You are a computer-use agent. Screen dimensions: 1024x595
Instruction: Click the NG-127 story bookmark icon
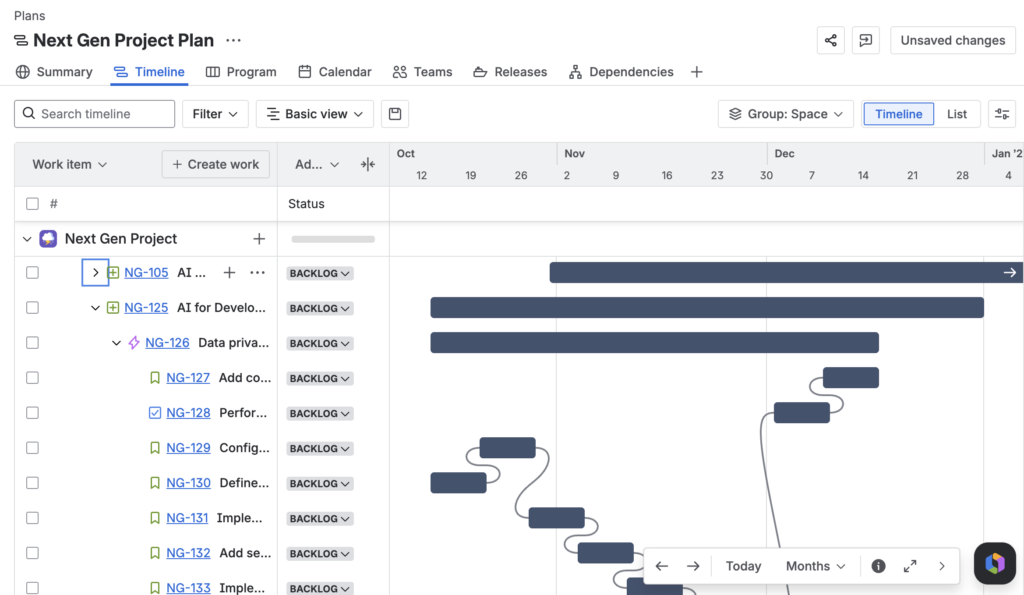pyautogui.click(x=155, y=378)
